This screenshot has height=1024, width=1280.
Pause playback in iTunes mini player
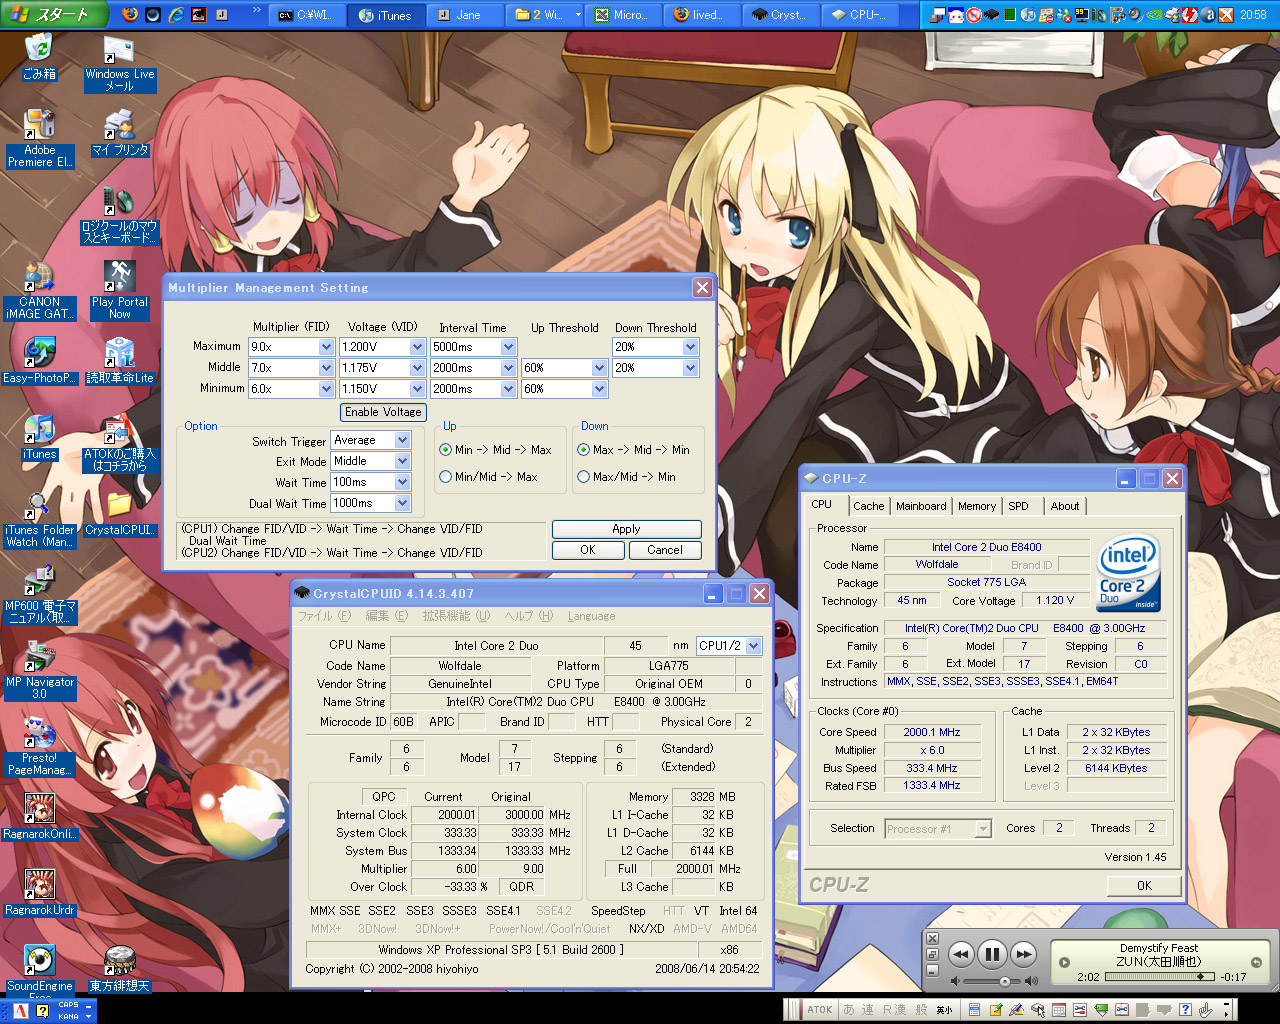pyautogui.click(x=992, y=954)
